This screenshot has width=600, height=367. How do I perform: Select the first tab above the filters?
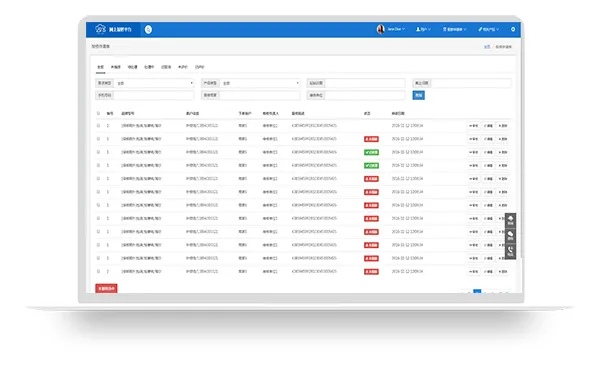100,67
